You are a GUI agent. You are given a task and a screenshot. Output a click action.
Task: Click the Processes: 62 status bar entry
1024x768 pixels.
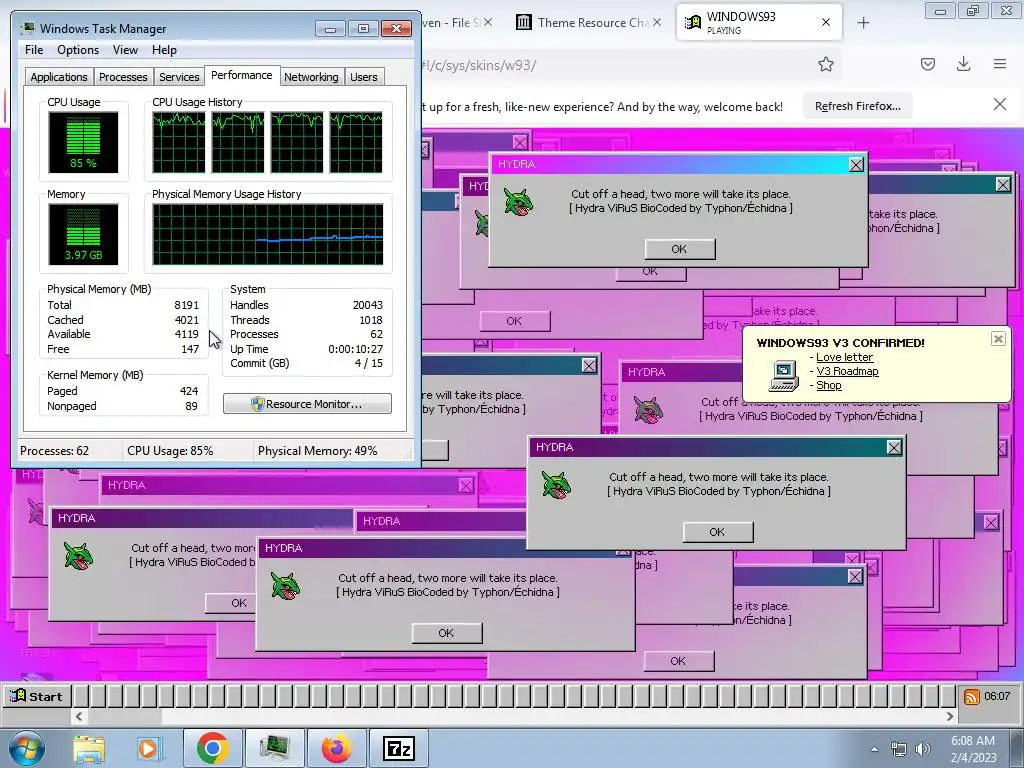click(54, 451)
